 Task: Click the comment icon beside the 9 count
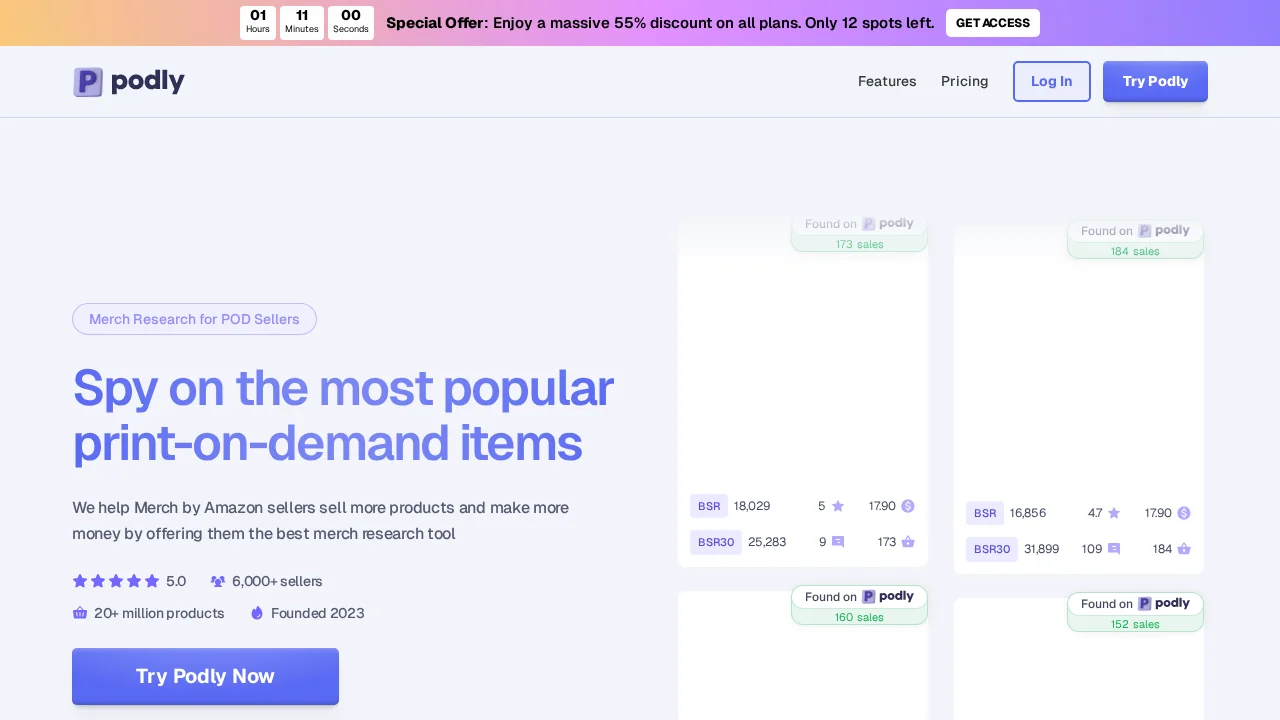[x=837, y=542]
